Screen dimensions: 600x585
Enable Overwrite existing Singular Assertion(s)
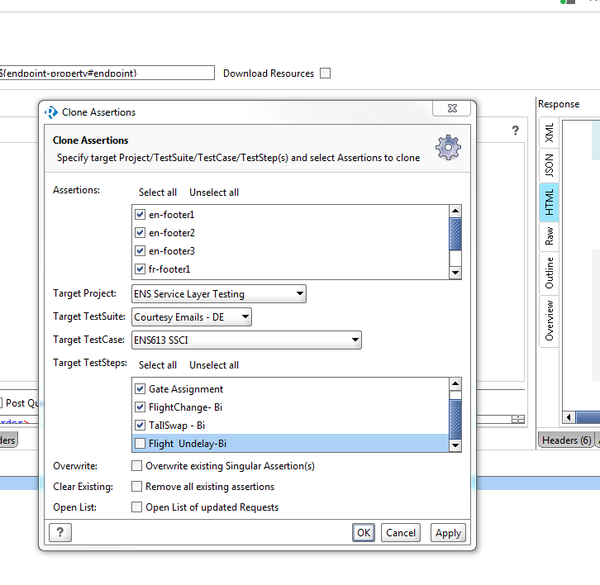(137, 466)
